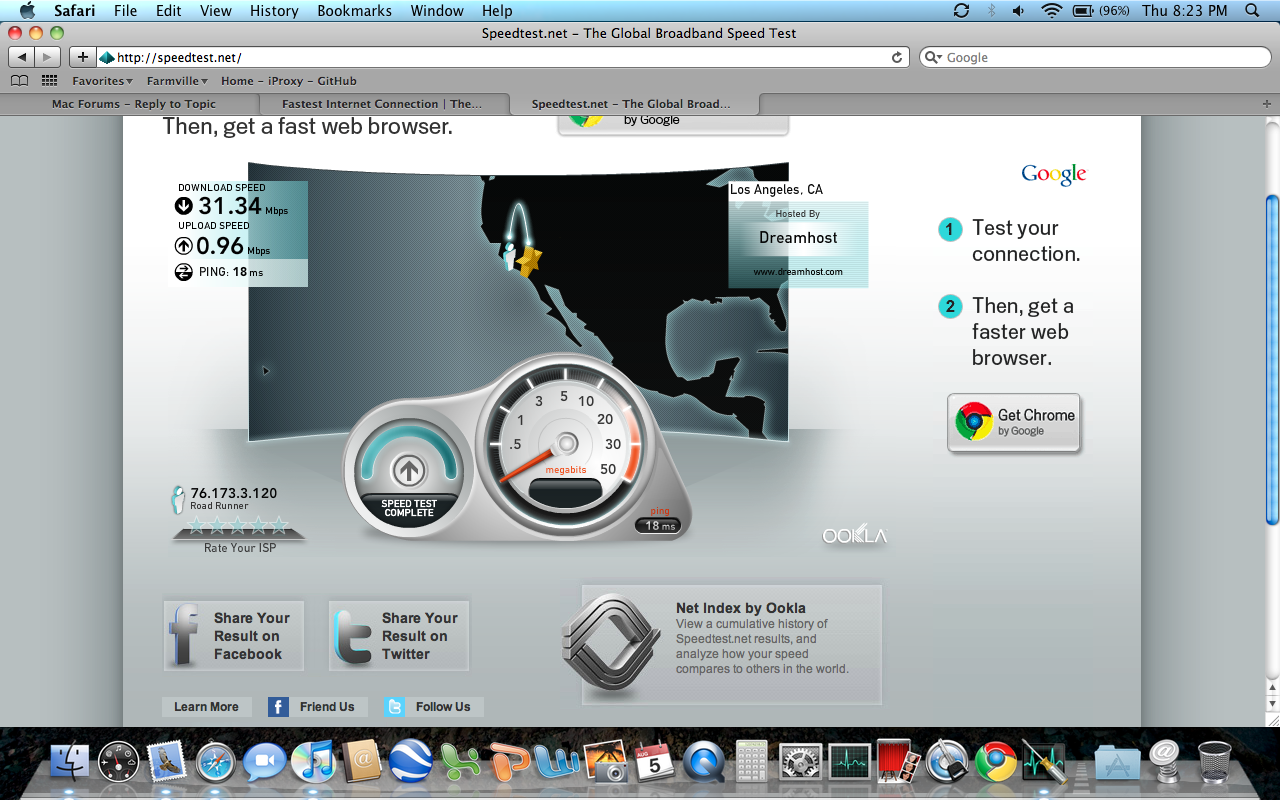Rate ISP with the third star

238,525
